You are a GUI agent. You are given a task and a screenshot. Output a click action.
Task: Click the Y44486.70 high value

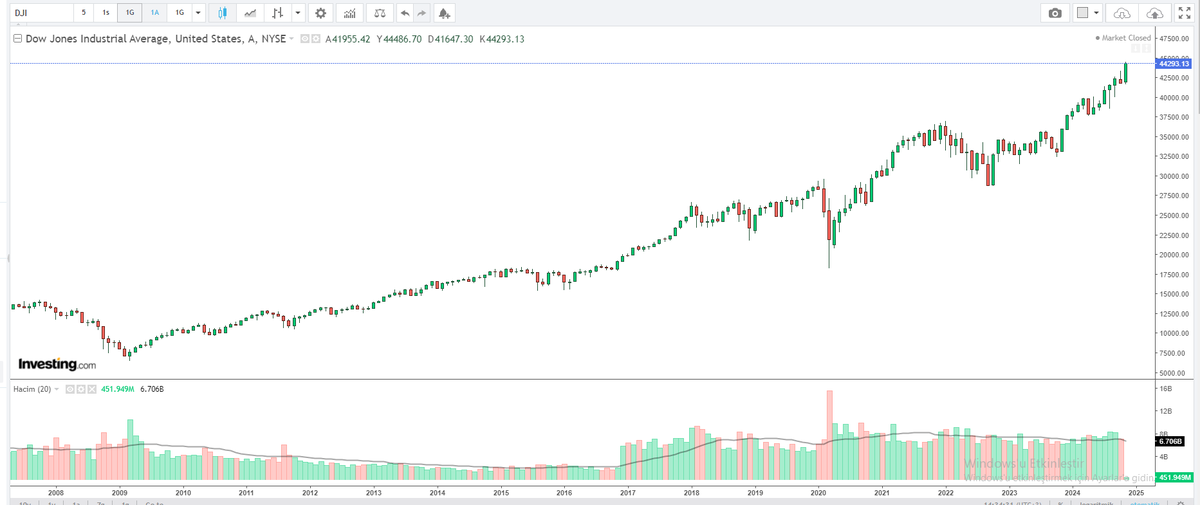pyautogui.click(x=399, y=39)
